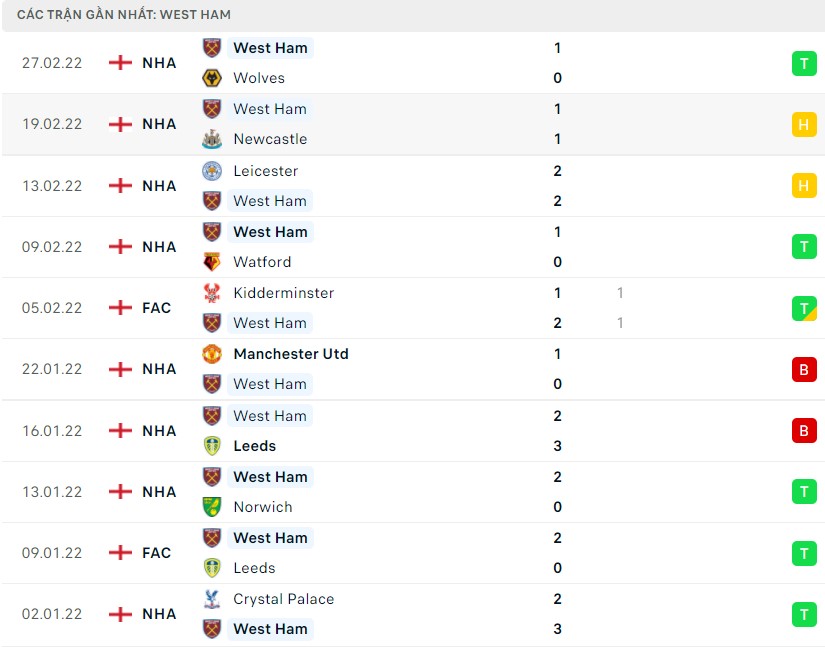Click the FAC label in the 09.01.22 row
This screenshot has width=825, height=647.
(x=155, y=552)
